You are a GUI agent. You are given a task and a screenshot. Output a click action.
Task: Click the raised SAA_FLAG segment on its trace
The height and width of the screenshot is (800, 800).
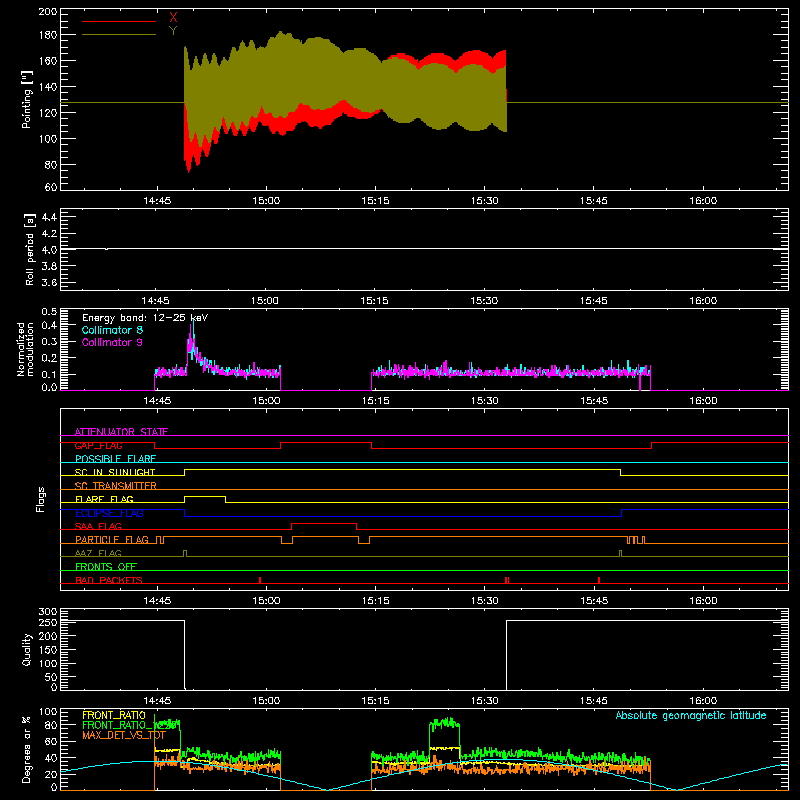[324, 523]
